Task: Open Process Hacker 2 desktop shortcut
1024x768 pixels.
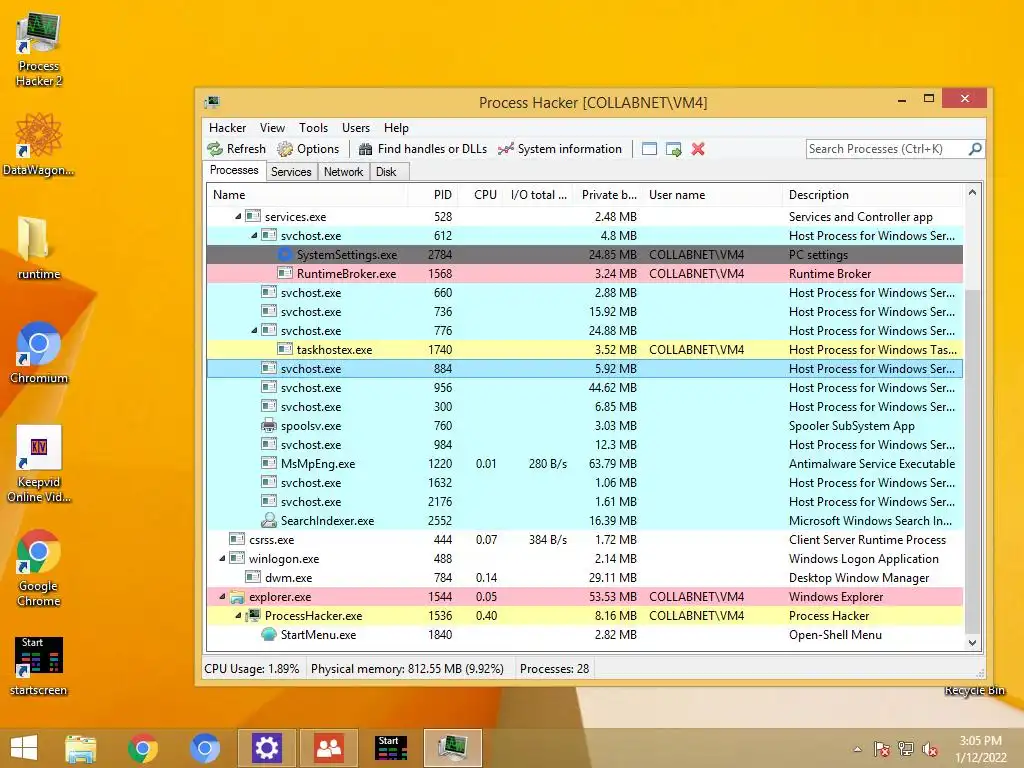Action: [x=39, y=50]
